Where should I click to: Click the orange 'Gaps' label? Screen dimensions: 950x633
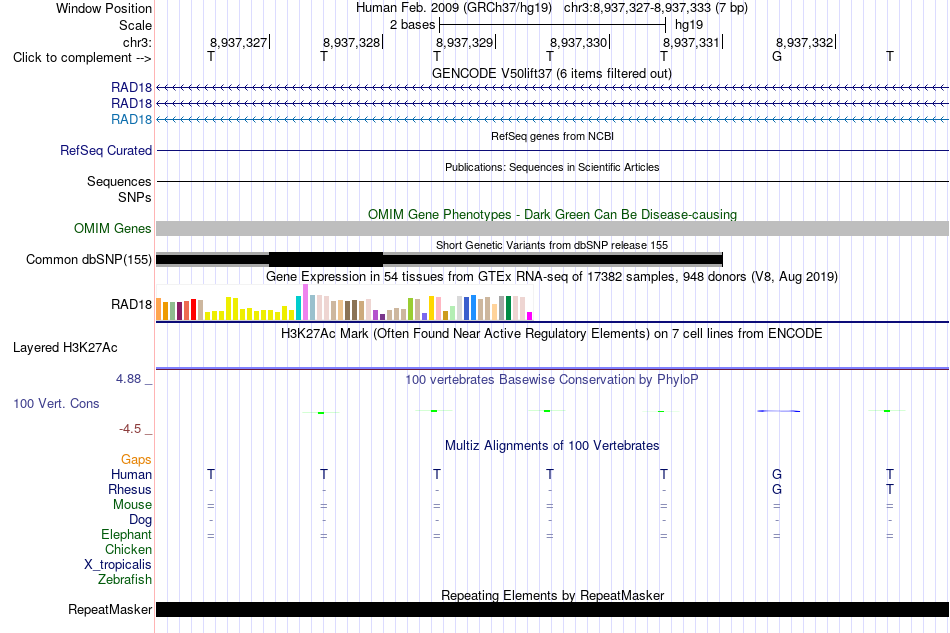[x=136, y=460]
